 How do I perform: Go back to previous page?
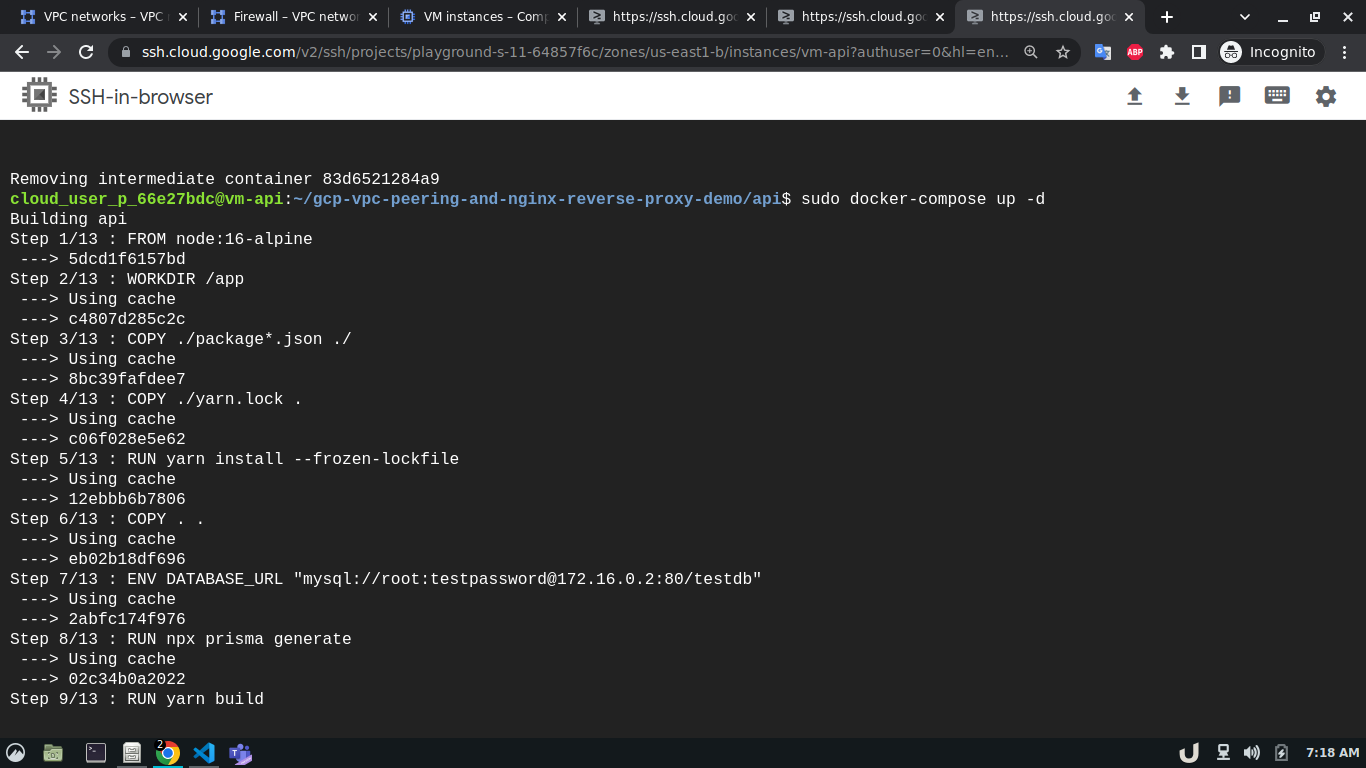click(x=22, y=52)
